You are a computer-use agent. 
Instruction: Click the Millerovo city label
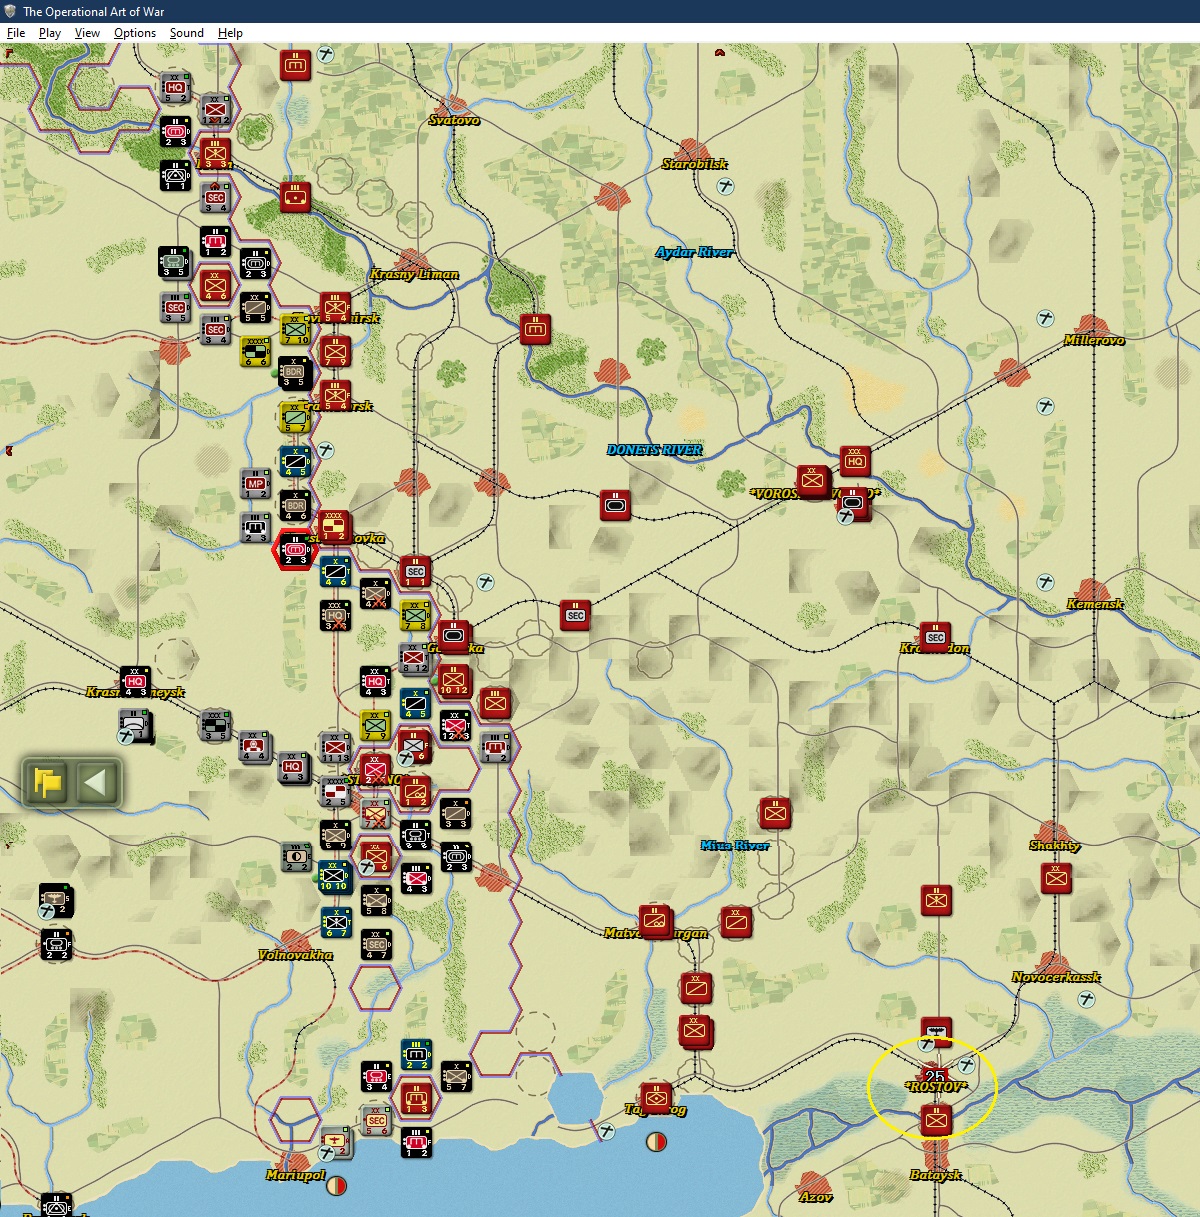coord(1094,340)
